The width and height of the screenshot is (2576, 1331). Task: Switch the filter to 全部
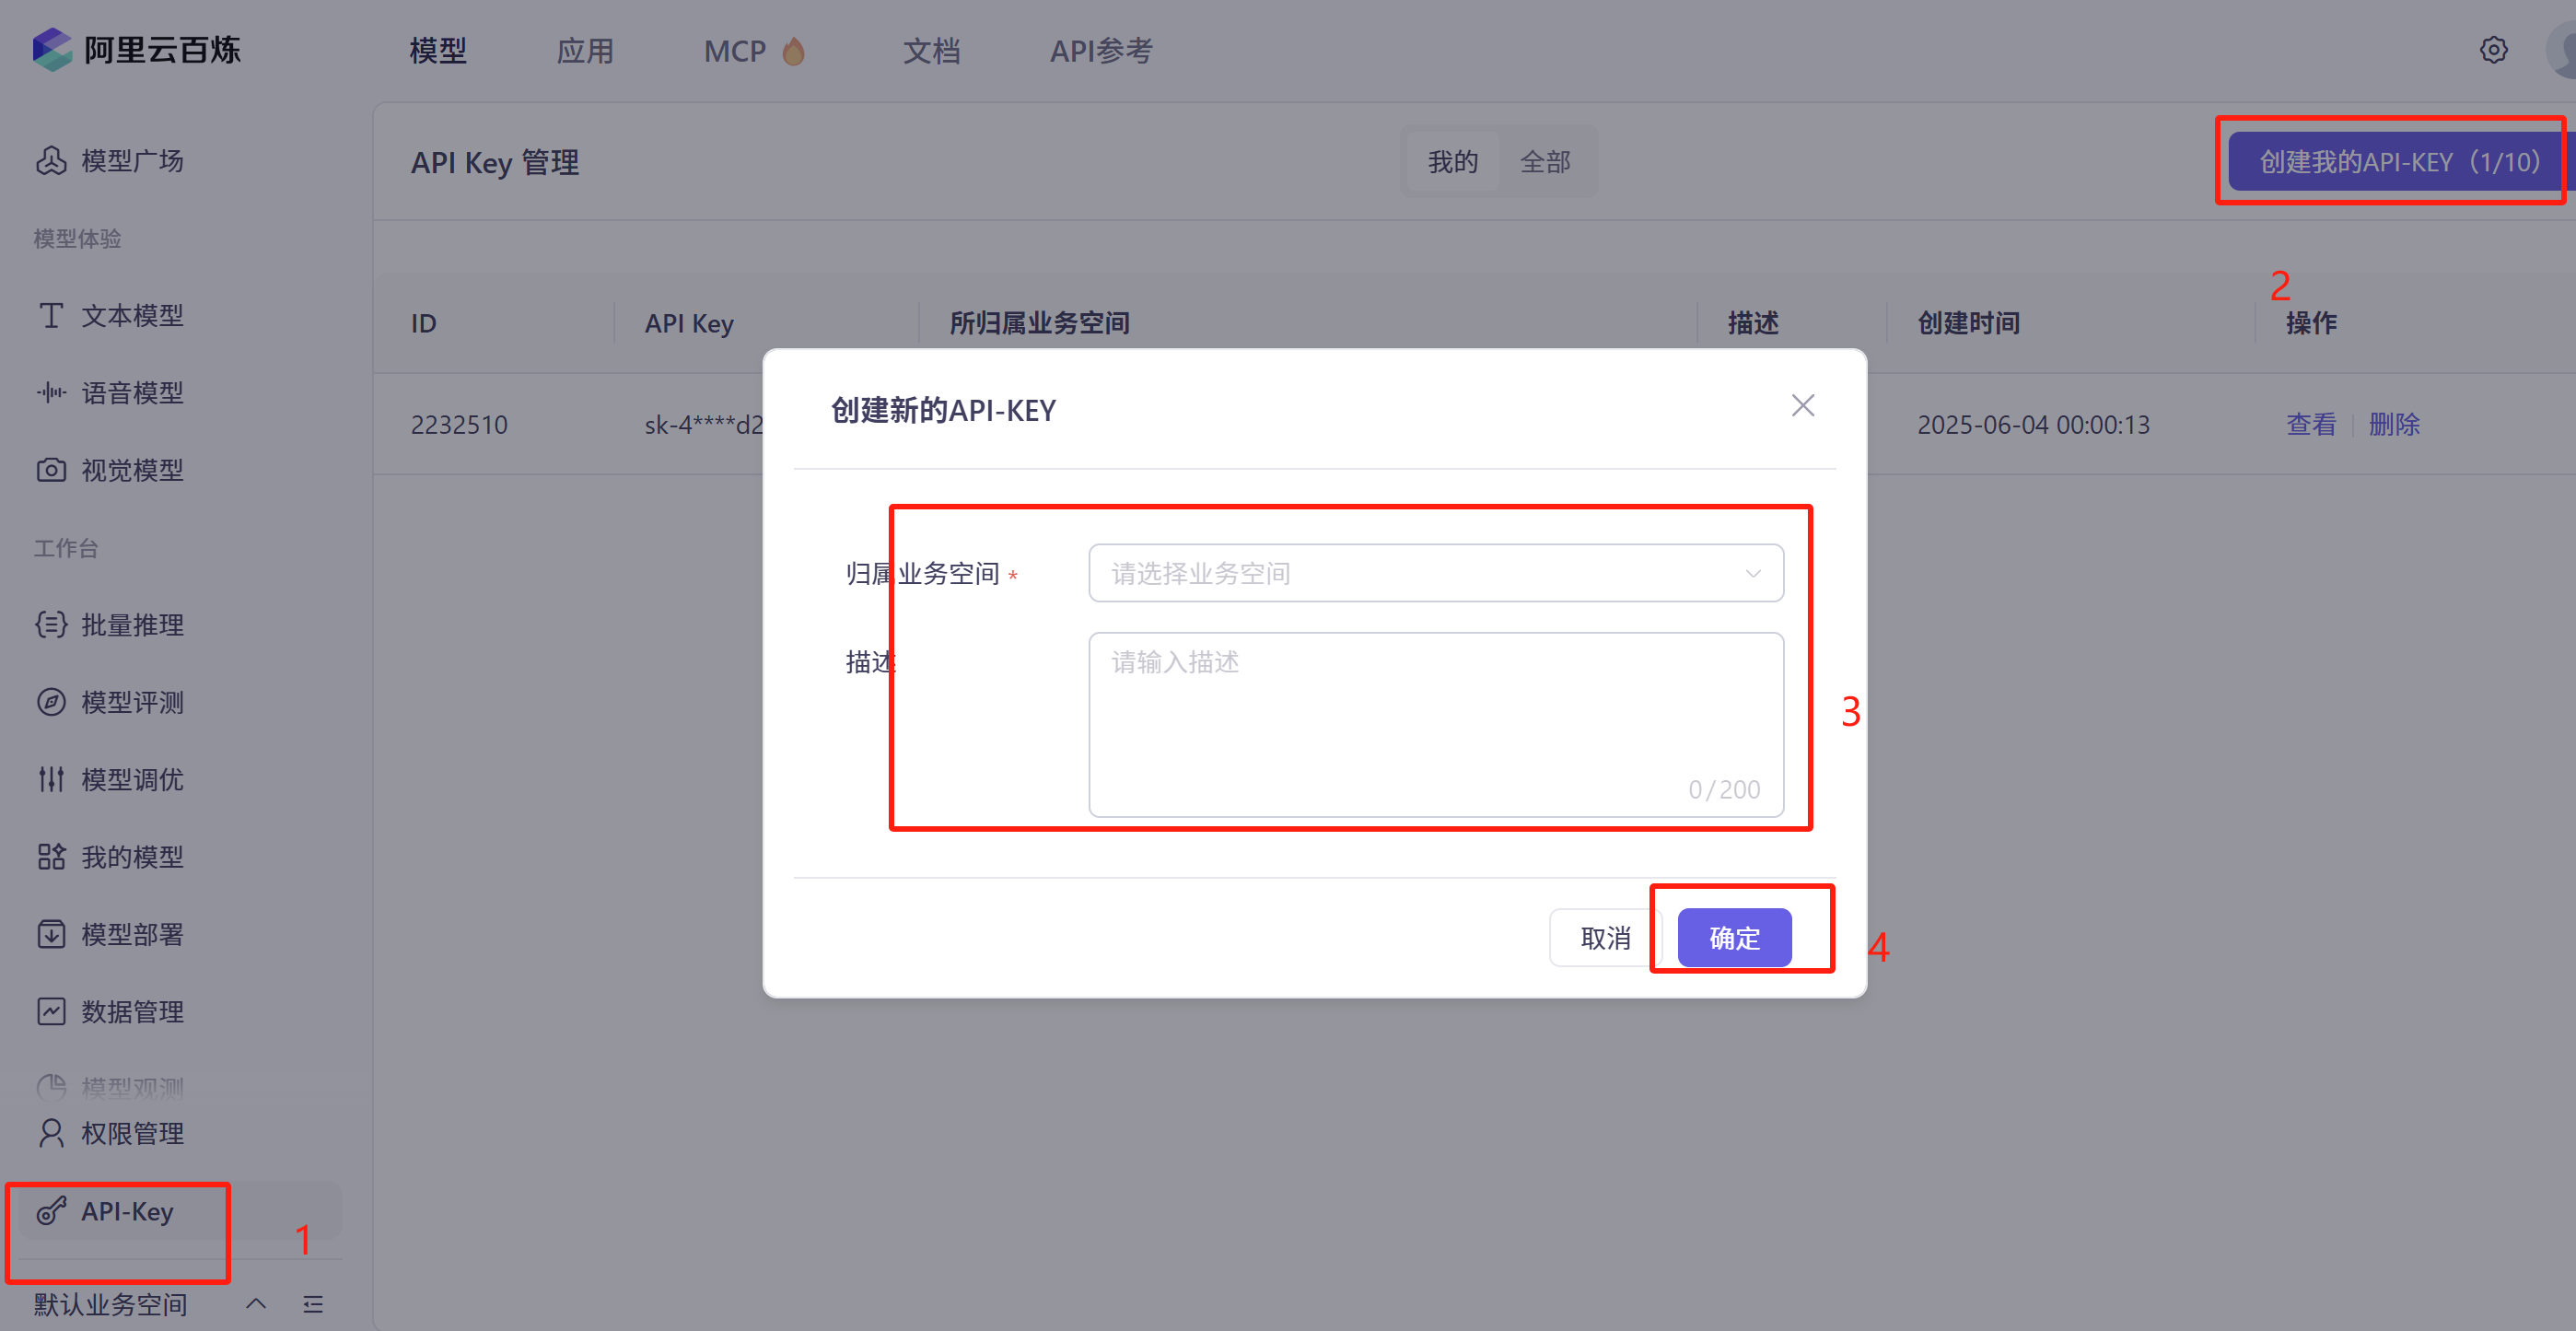[x=1544, y=162]
